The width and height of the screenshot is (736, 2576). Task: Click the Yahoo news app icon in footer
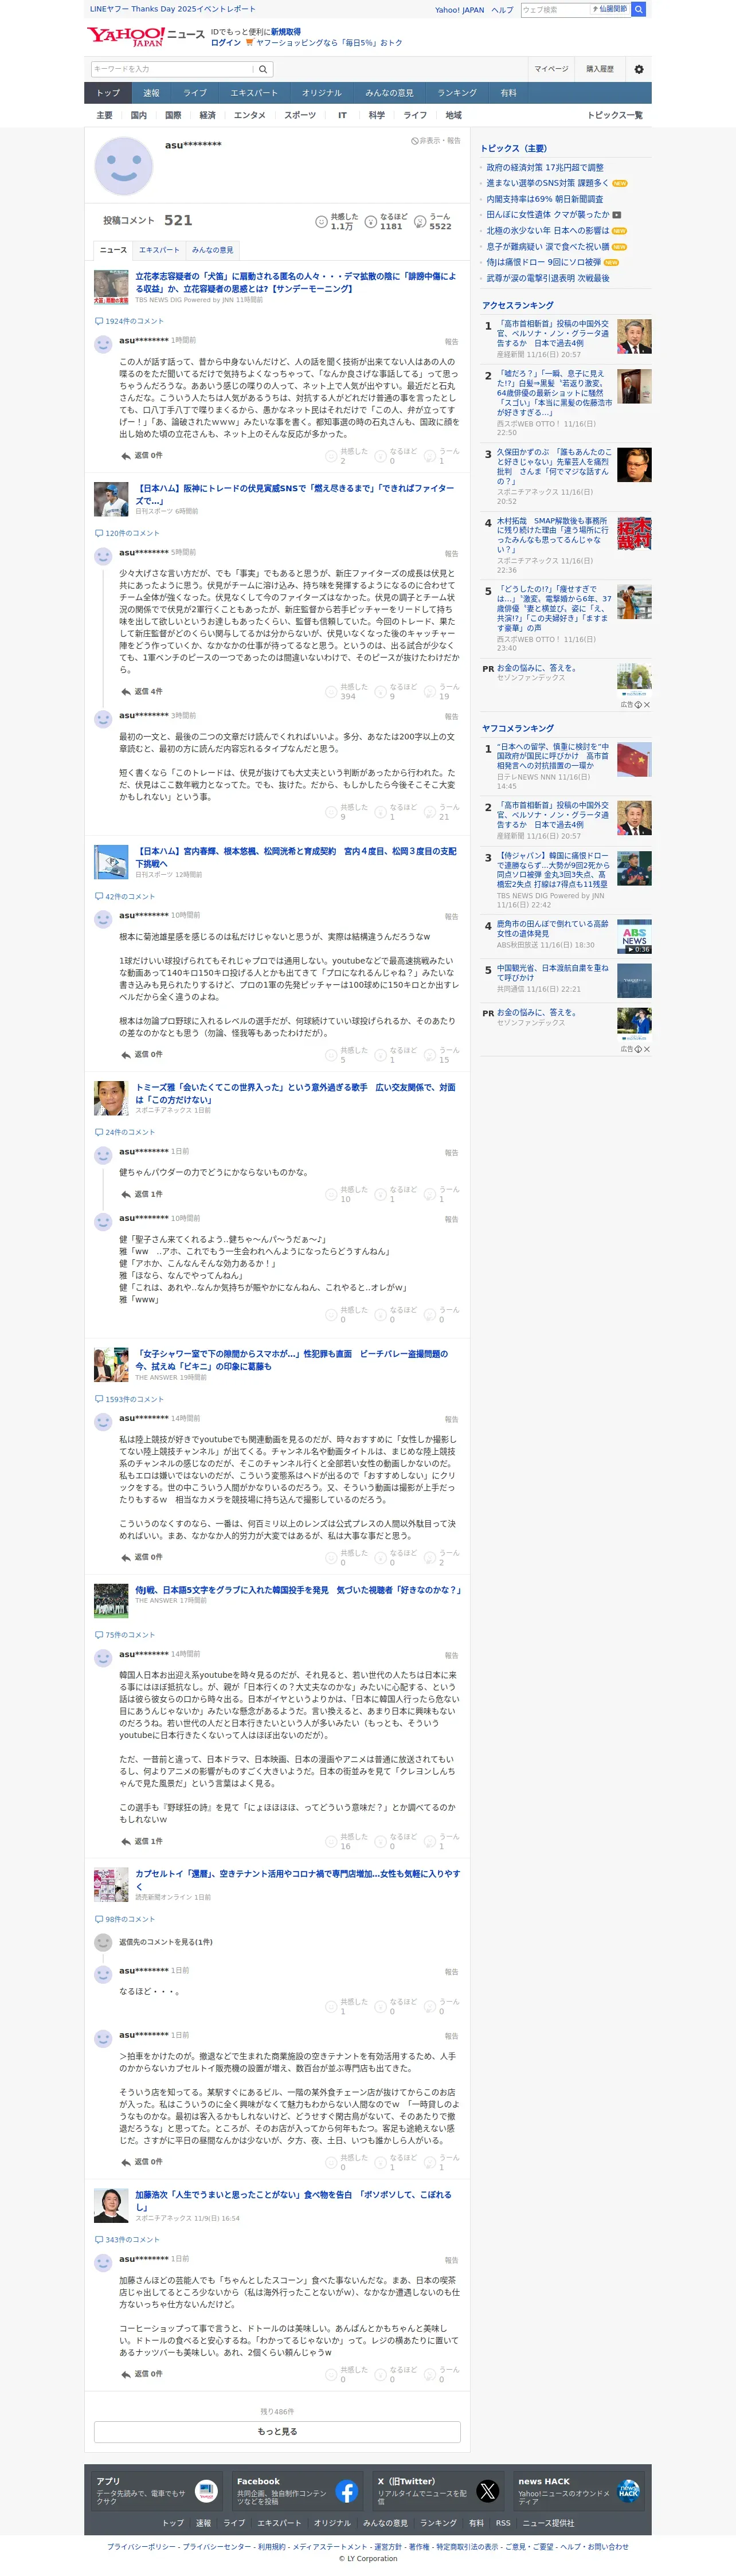[x=206, y=2491]
